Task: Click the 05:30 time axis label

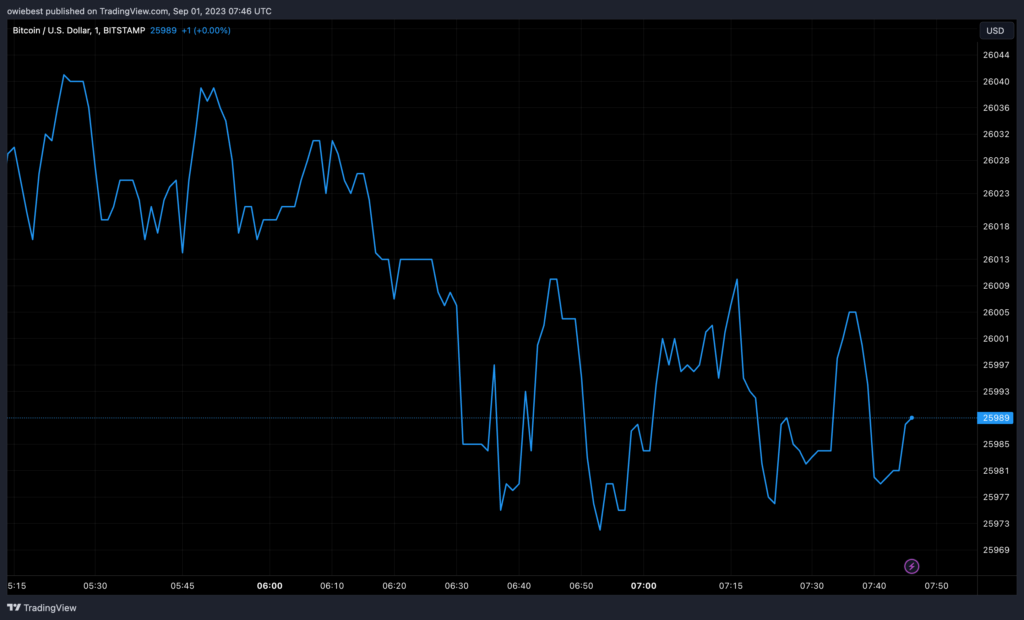Action: [x=95, y=586]
